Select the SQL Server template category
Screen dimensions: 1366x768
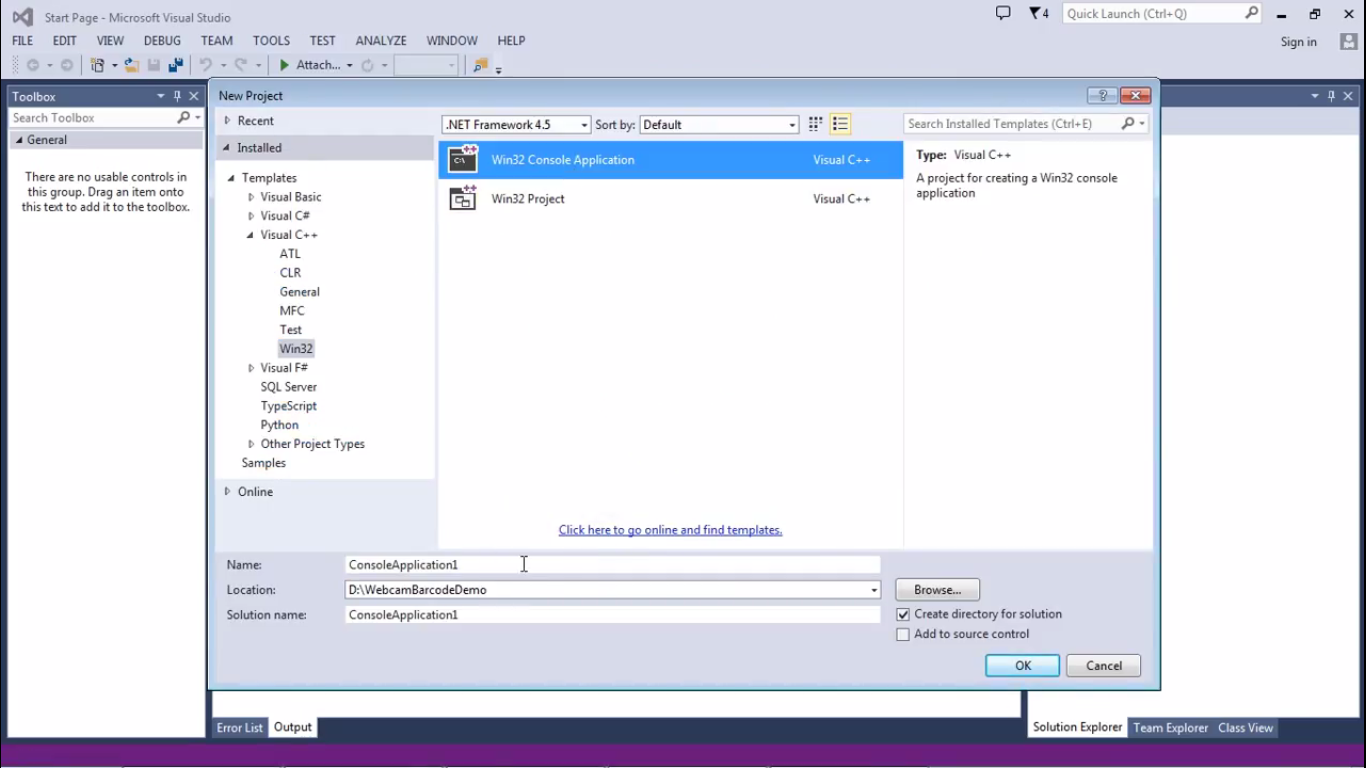pyautogui.click(x=289, y=387)
